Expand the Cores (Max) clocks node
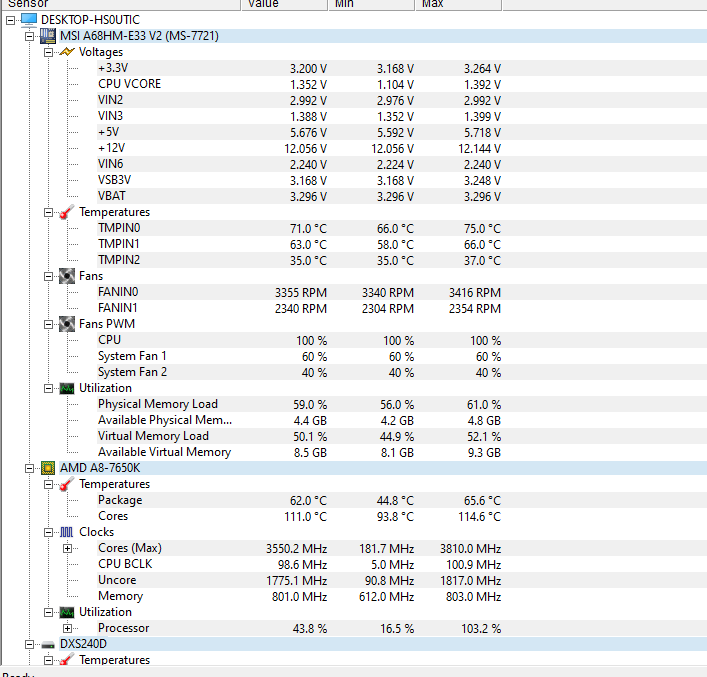 [x=67, y=548]
